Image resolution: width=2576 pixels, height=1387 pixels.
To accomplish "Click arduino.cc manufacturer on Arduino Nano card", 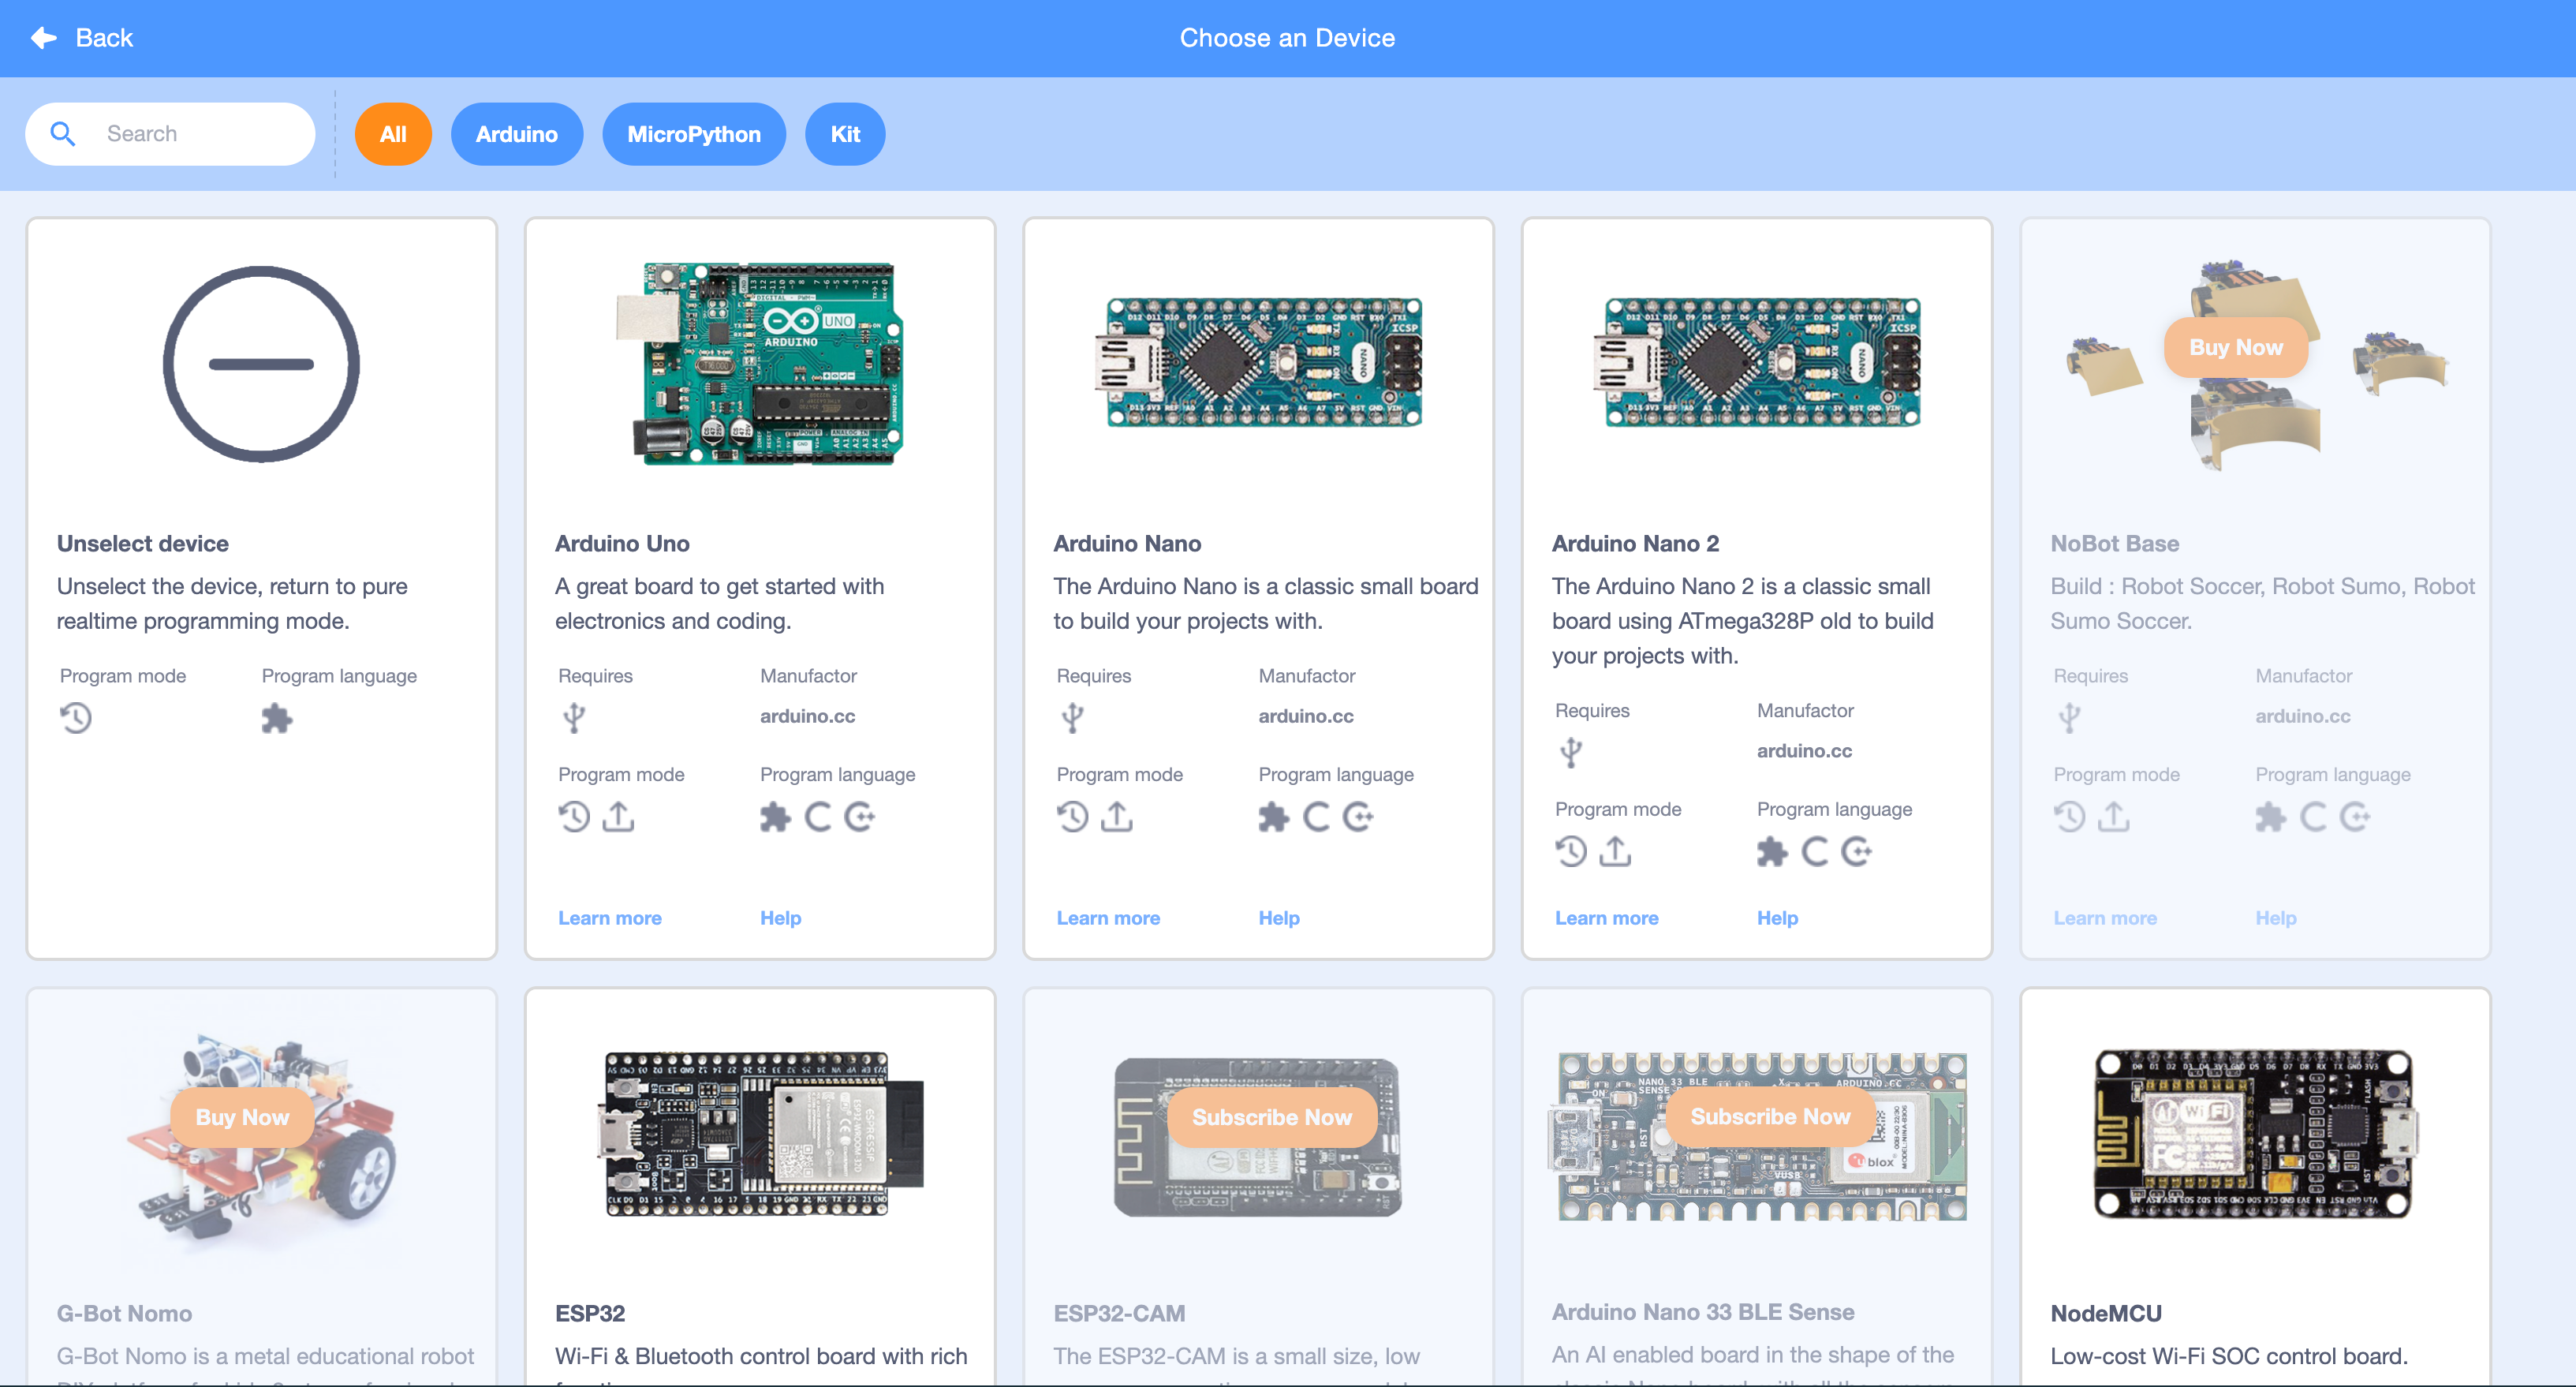I will pos(1306,716).
